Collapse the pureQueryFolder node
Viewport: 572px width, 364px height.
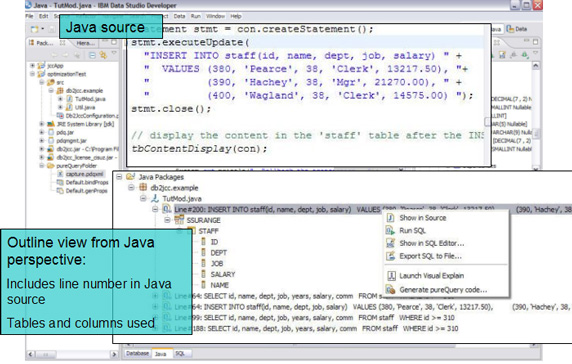coord(42,166)
